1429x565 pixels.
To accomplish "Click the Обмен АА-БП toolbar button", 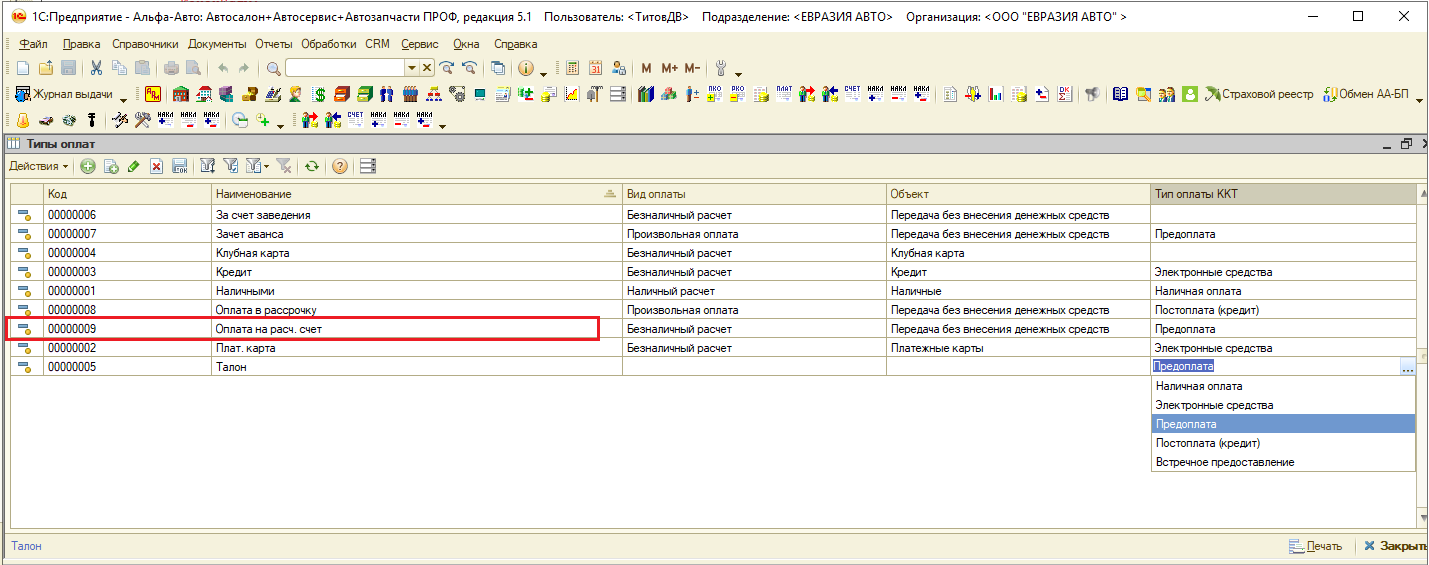I will click(1365, 94).
